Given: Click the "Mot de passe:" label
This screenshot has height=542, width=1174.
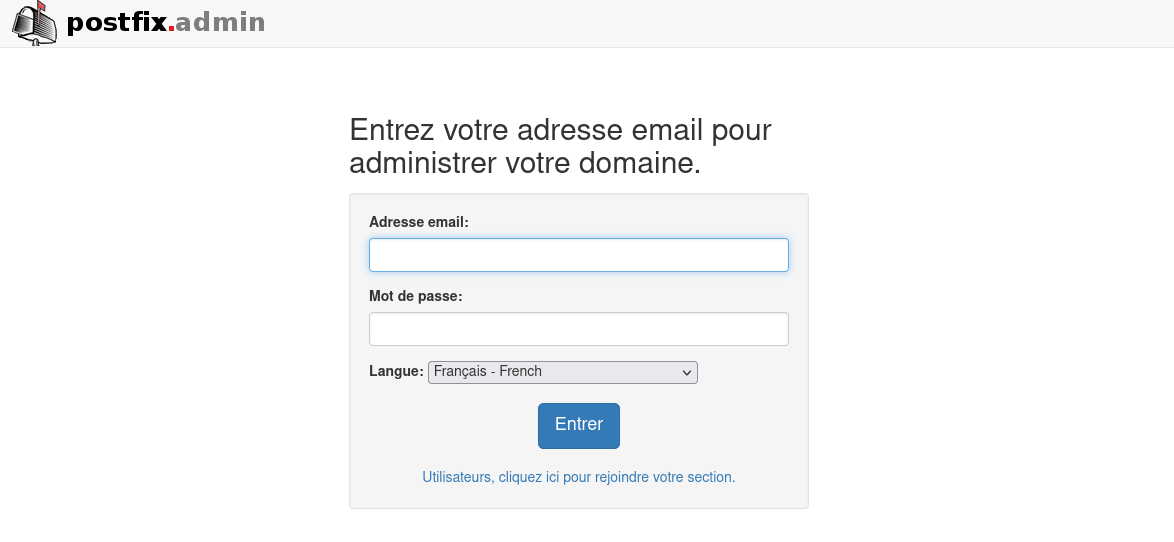Looking at the screenshot, I should (x=415, y=296).
